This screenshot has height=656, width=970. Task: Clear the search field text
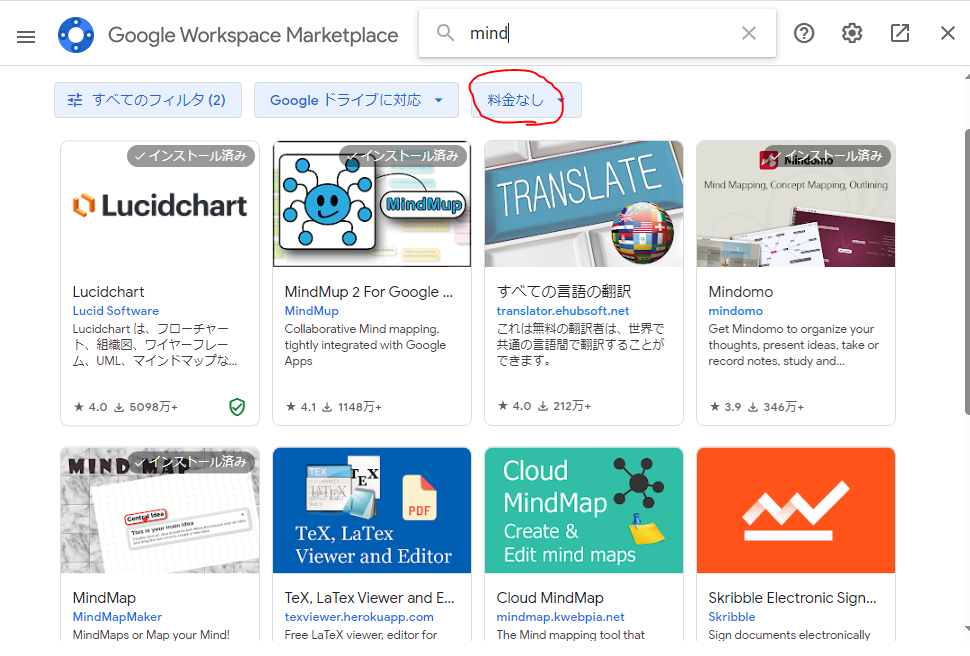(749, 33)
